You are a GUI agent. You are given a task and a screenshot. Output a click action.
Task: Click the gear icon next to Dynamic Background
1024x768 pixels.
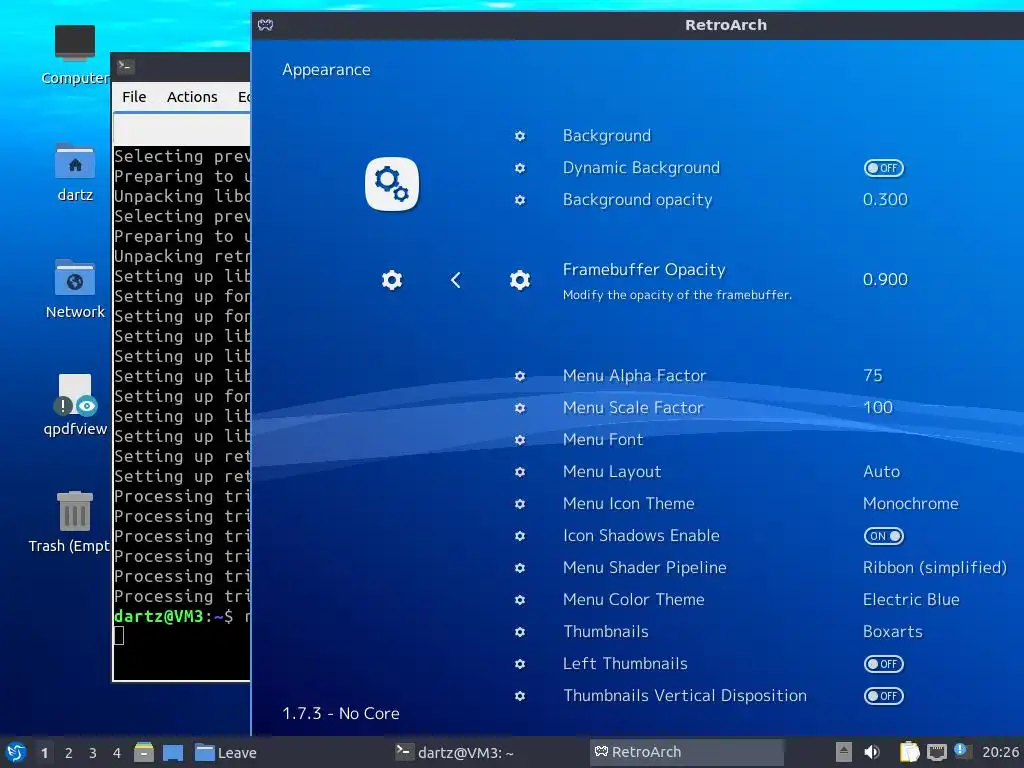click(x=520, y=168)
